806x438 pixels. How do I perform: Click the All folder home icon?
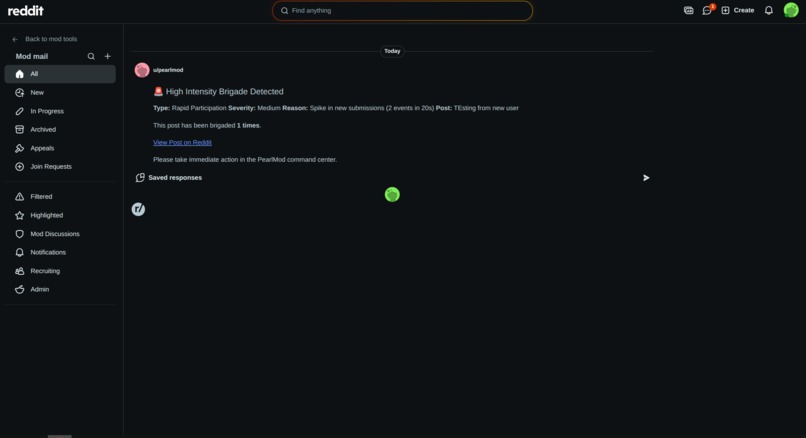(x=20, y=74)
